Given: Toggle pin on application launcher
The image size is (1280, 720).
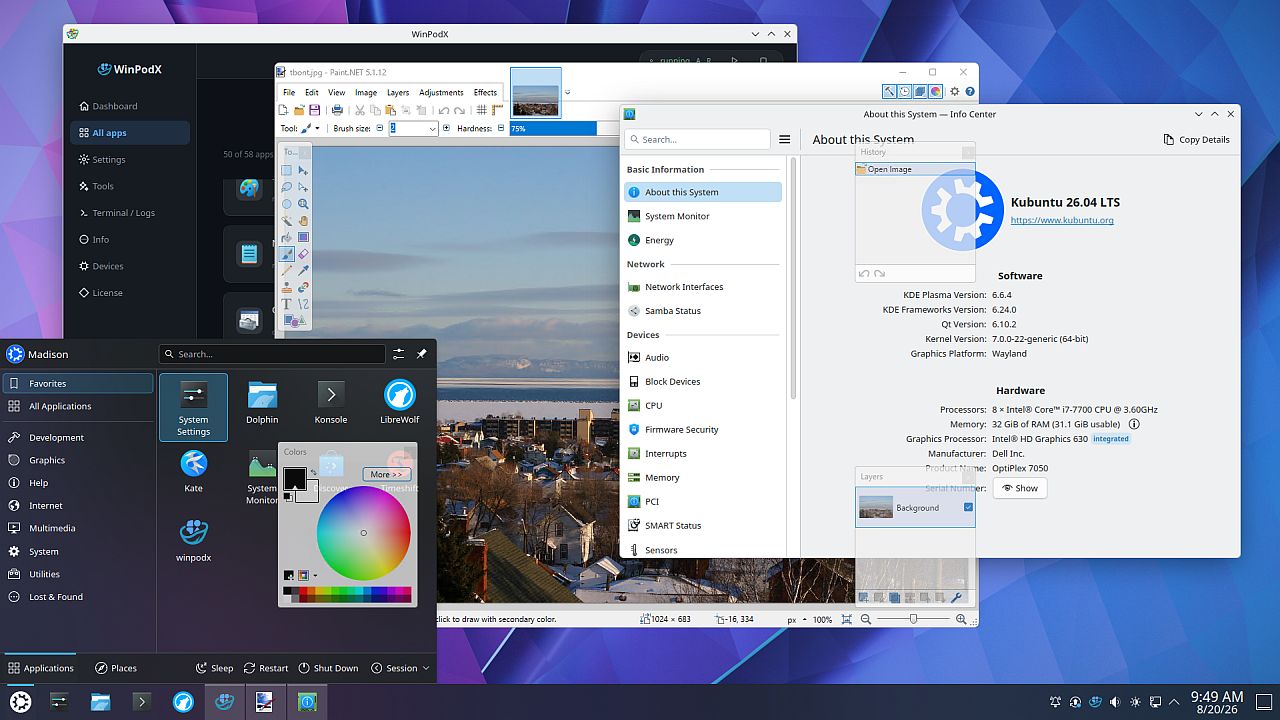Looking at the screenshot, I should tap(421, 354).
